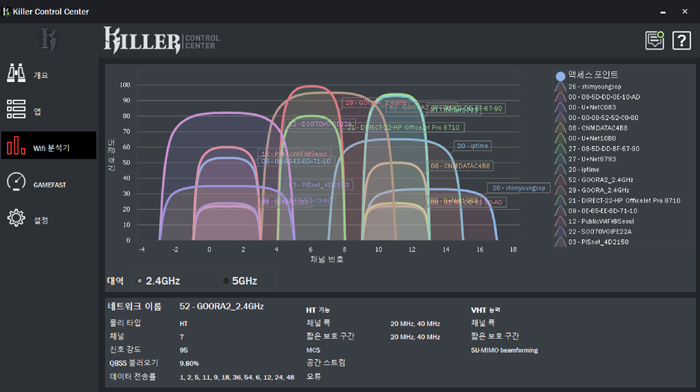Click the blue 액세스 포인트 legend circle

pyautogui.click(x=560, y=76)
